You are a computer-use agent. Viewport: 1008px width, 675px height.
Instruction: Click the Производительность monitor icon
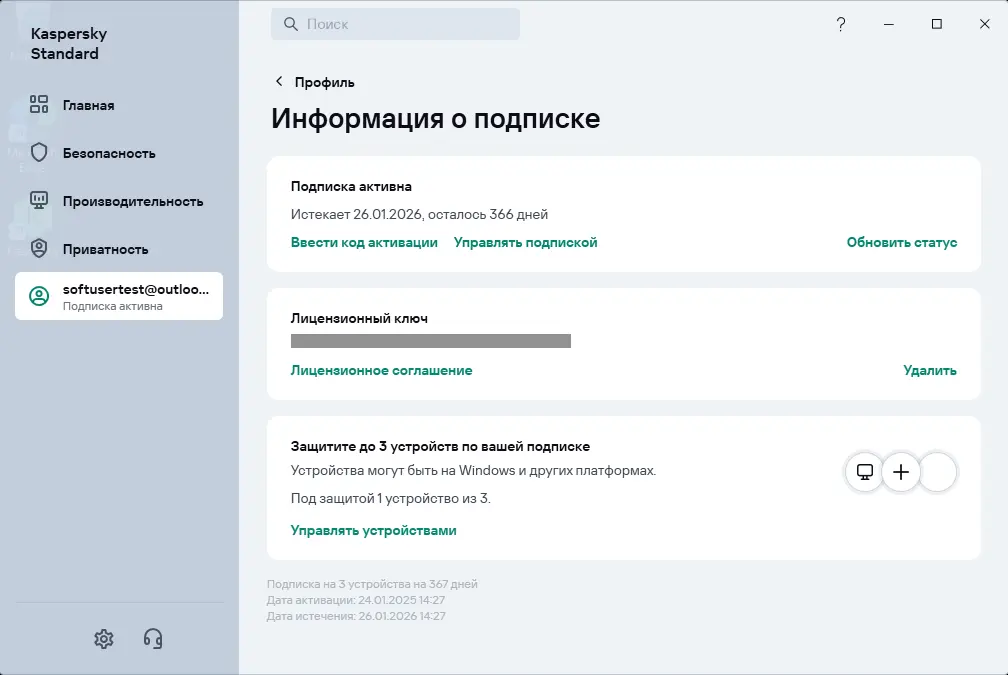pyautogui.click(x=39, y=201)
